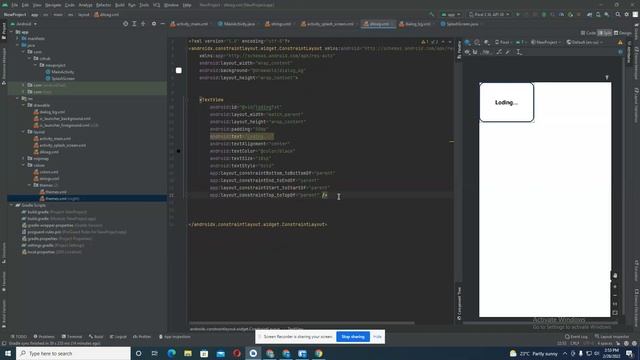This screenshot has width=640, height=360.
Task: Open preview device Pixel dropdown
Action: (x=503, y=42)
